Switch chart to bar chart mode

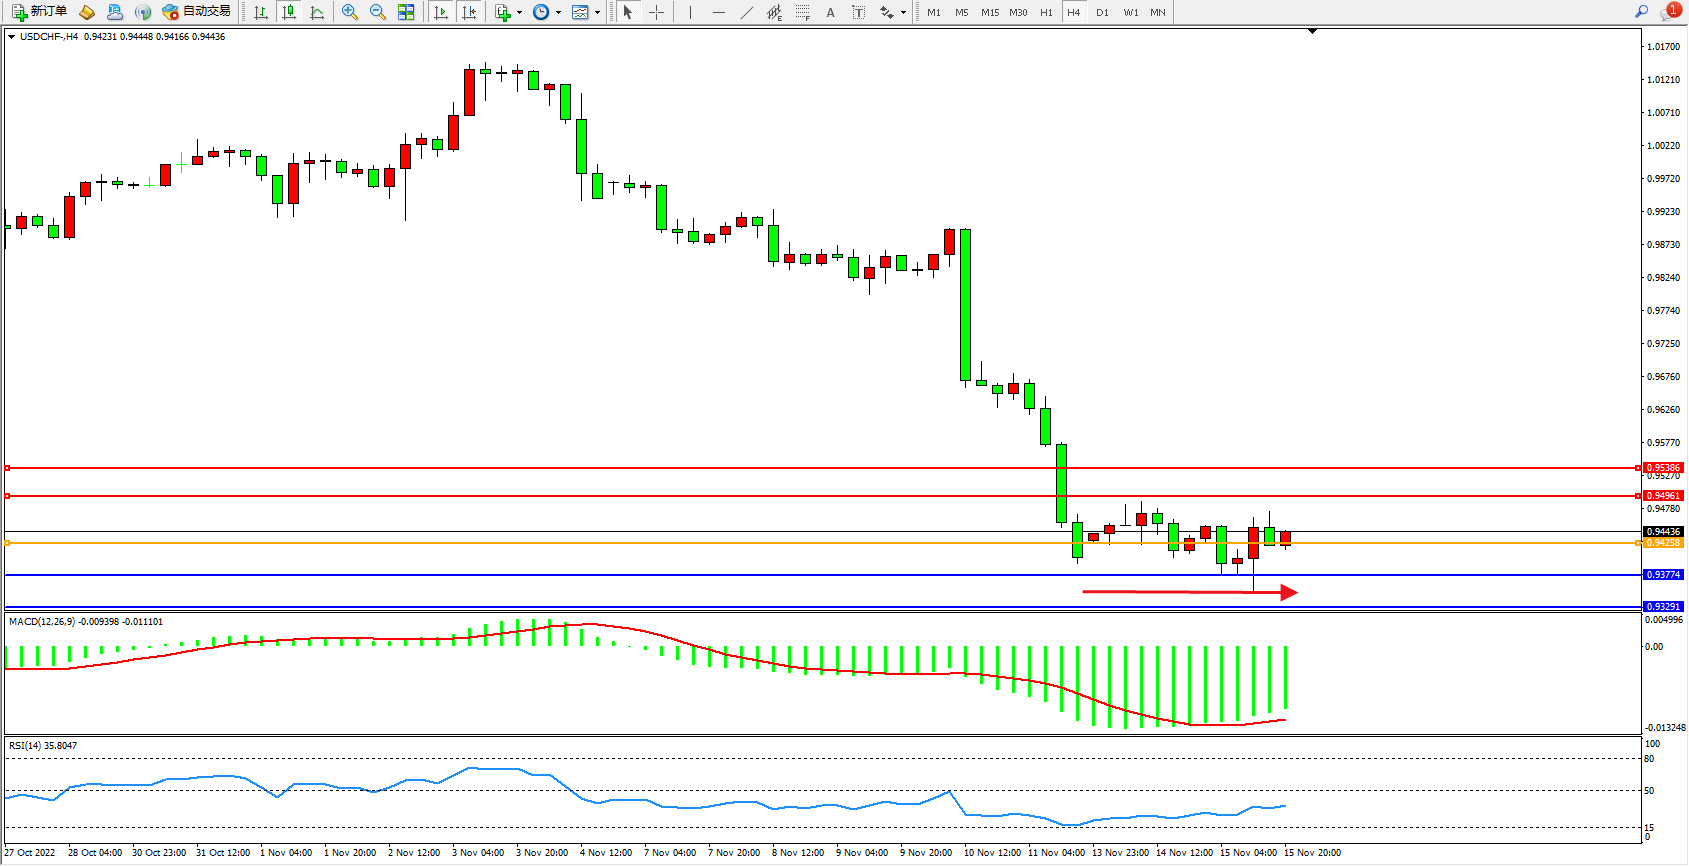(261, 12)
